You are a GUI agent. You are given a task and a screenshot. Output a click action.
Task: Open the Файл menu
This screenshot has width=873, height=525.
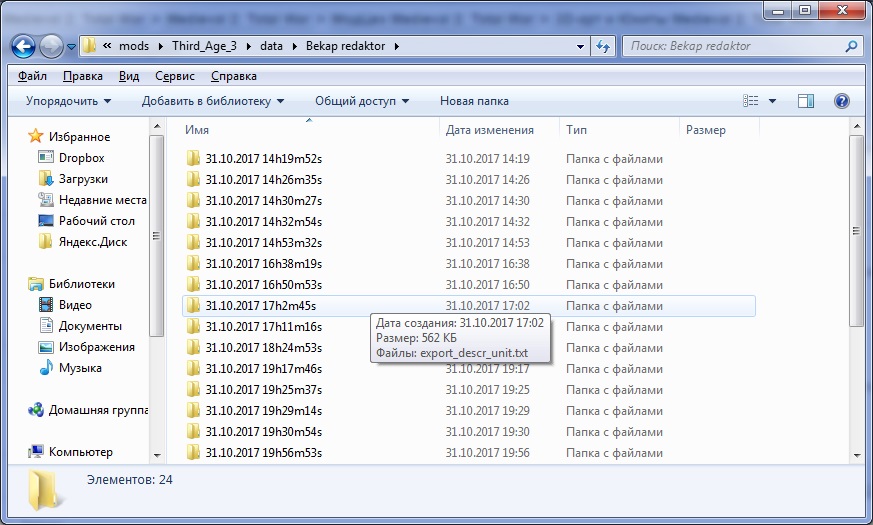pyautogui.click(x=32, y=76)
